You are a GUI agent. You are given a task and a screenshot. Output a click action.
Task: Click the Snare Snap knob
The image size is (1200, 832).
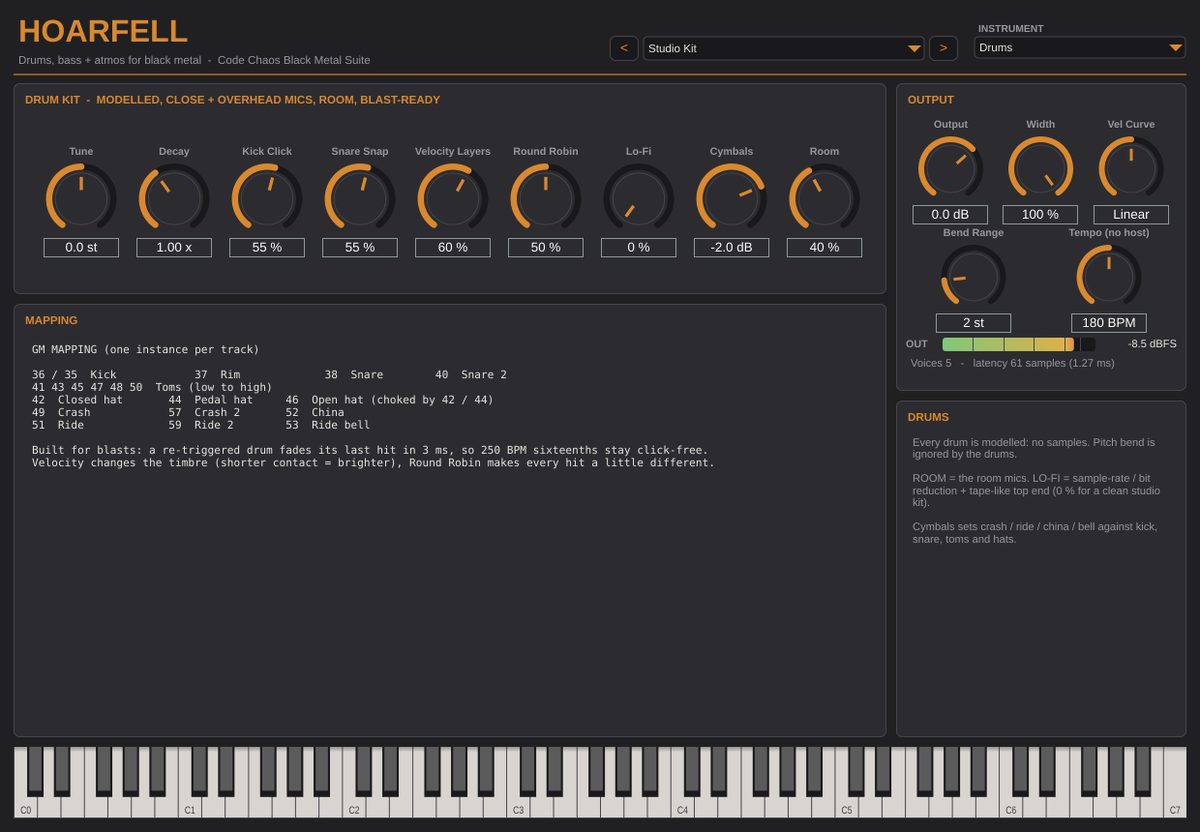(x=360, y=198)
